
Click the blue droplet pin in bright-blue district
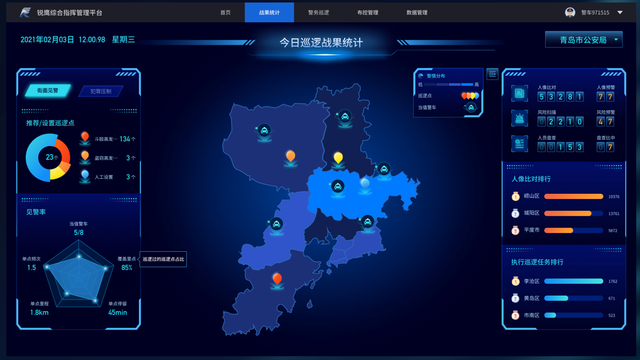coord(365,184)
